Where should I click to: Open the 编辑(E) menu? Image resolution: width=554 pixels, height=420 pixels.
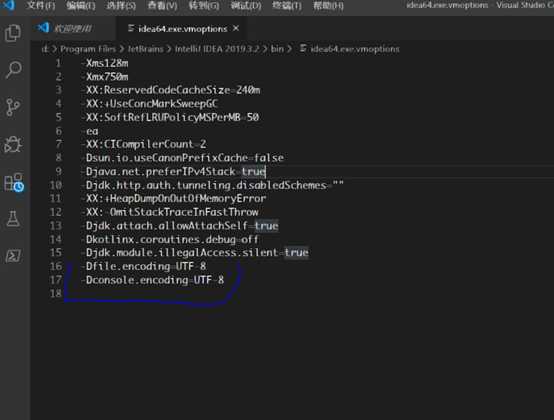click(81, 6)
